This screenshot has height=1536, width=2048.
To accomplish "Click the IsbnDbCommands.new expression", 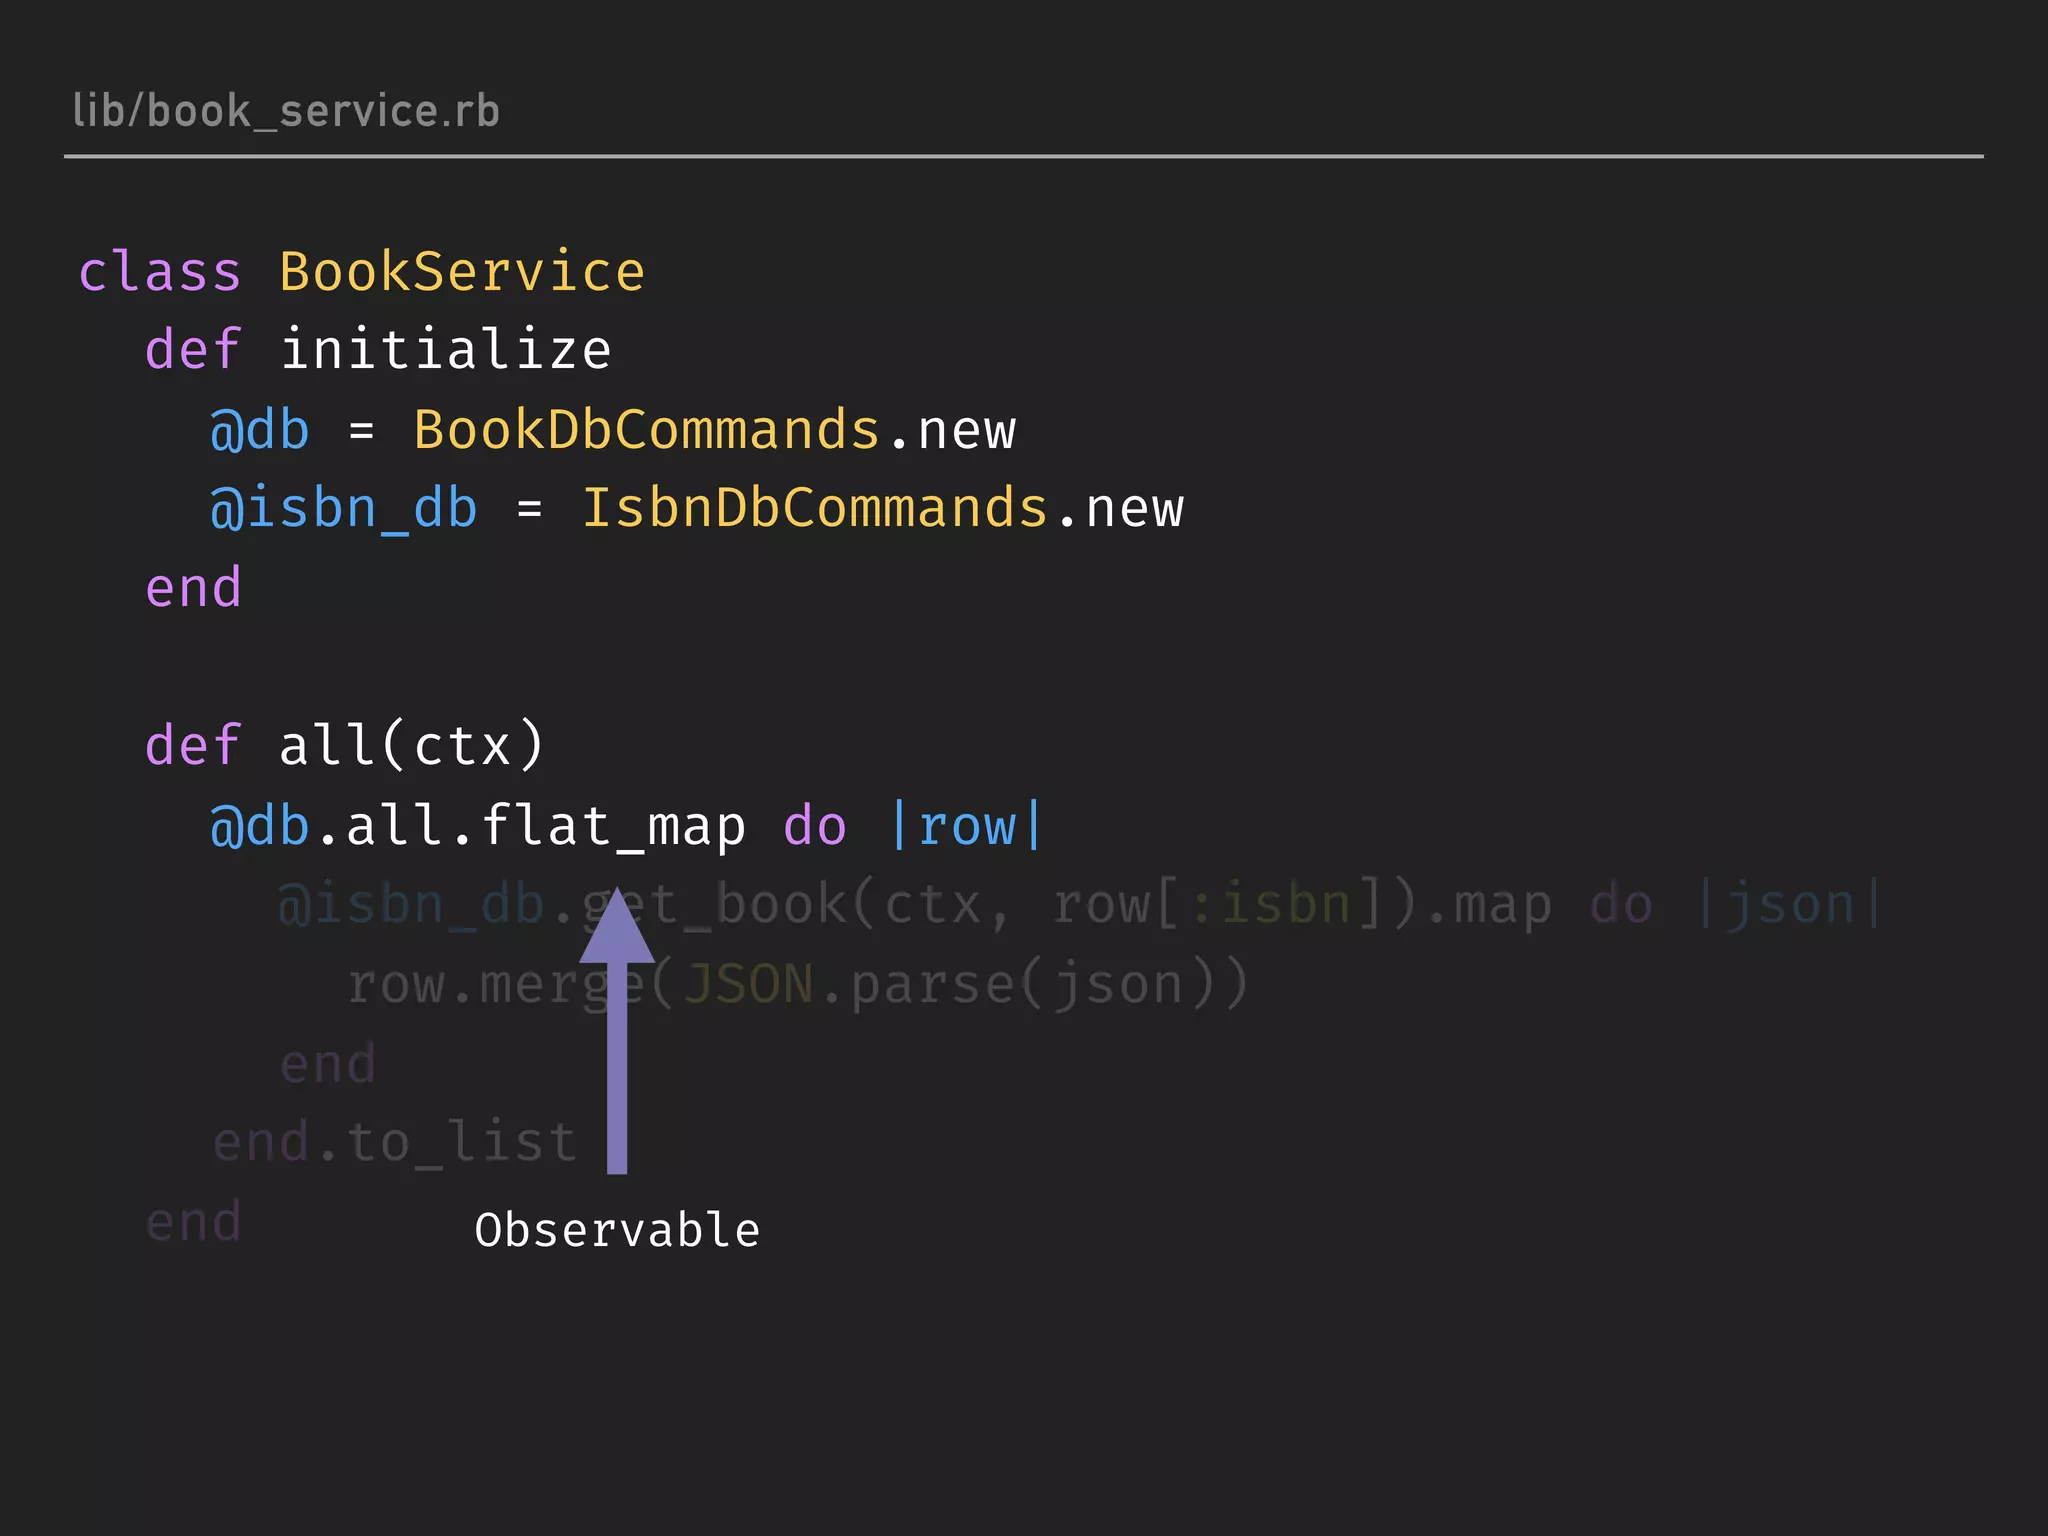I will coord(883,509).
